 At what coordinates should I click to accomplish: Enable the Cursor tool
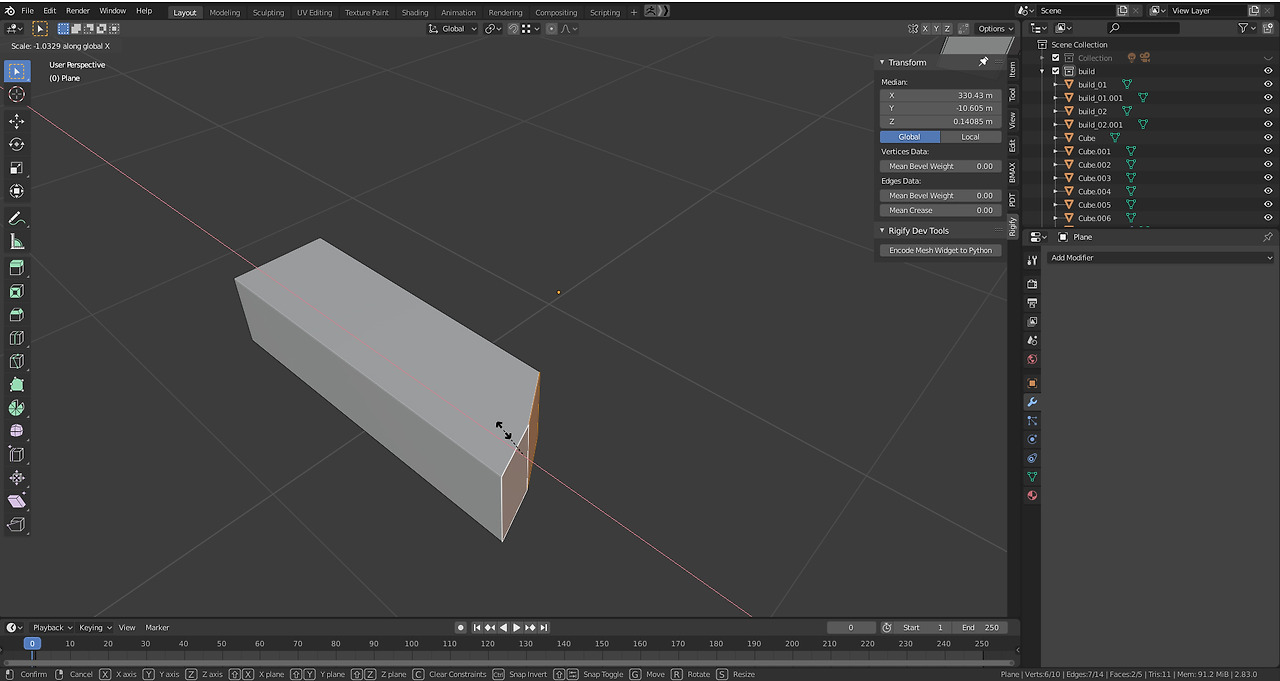tap(16, 95)
